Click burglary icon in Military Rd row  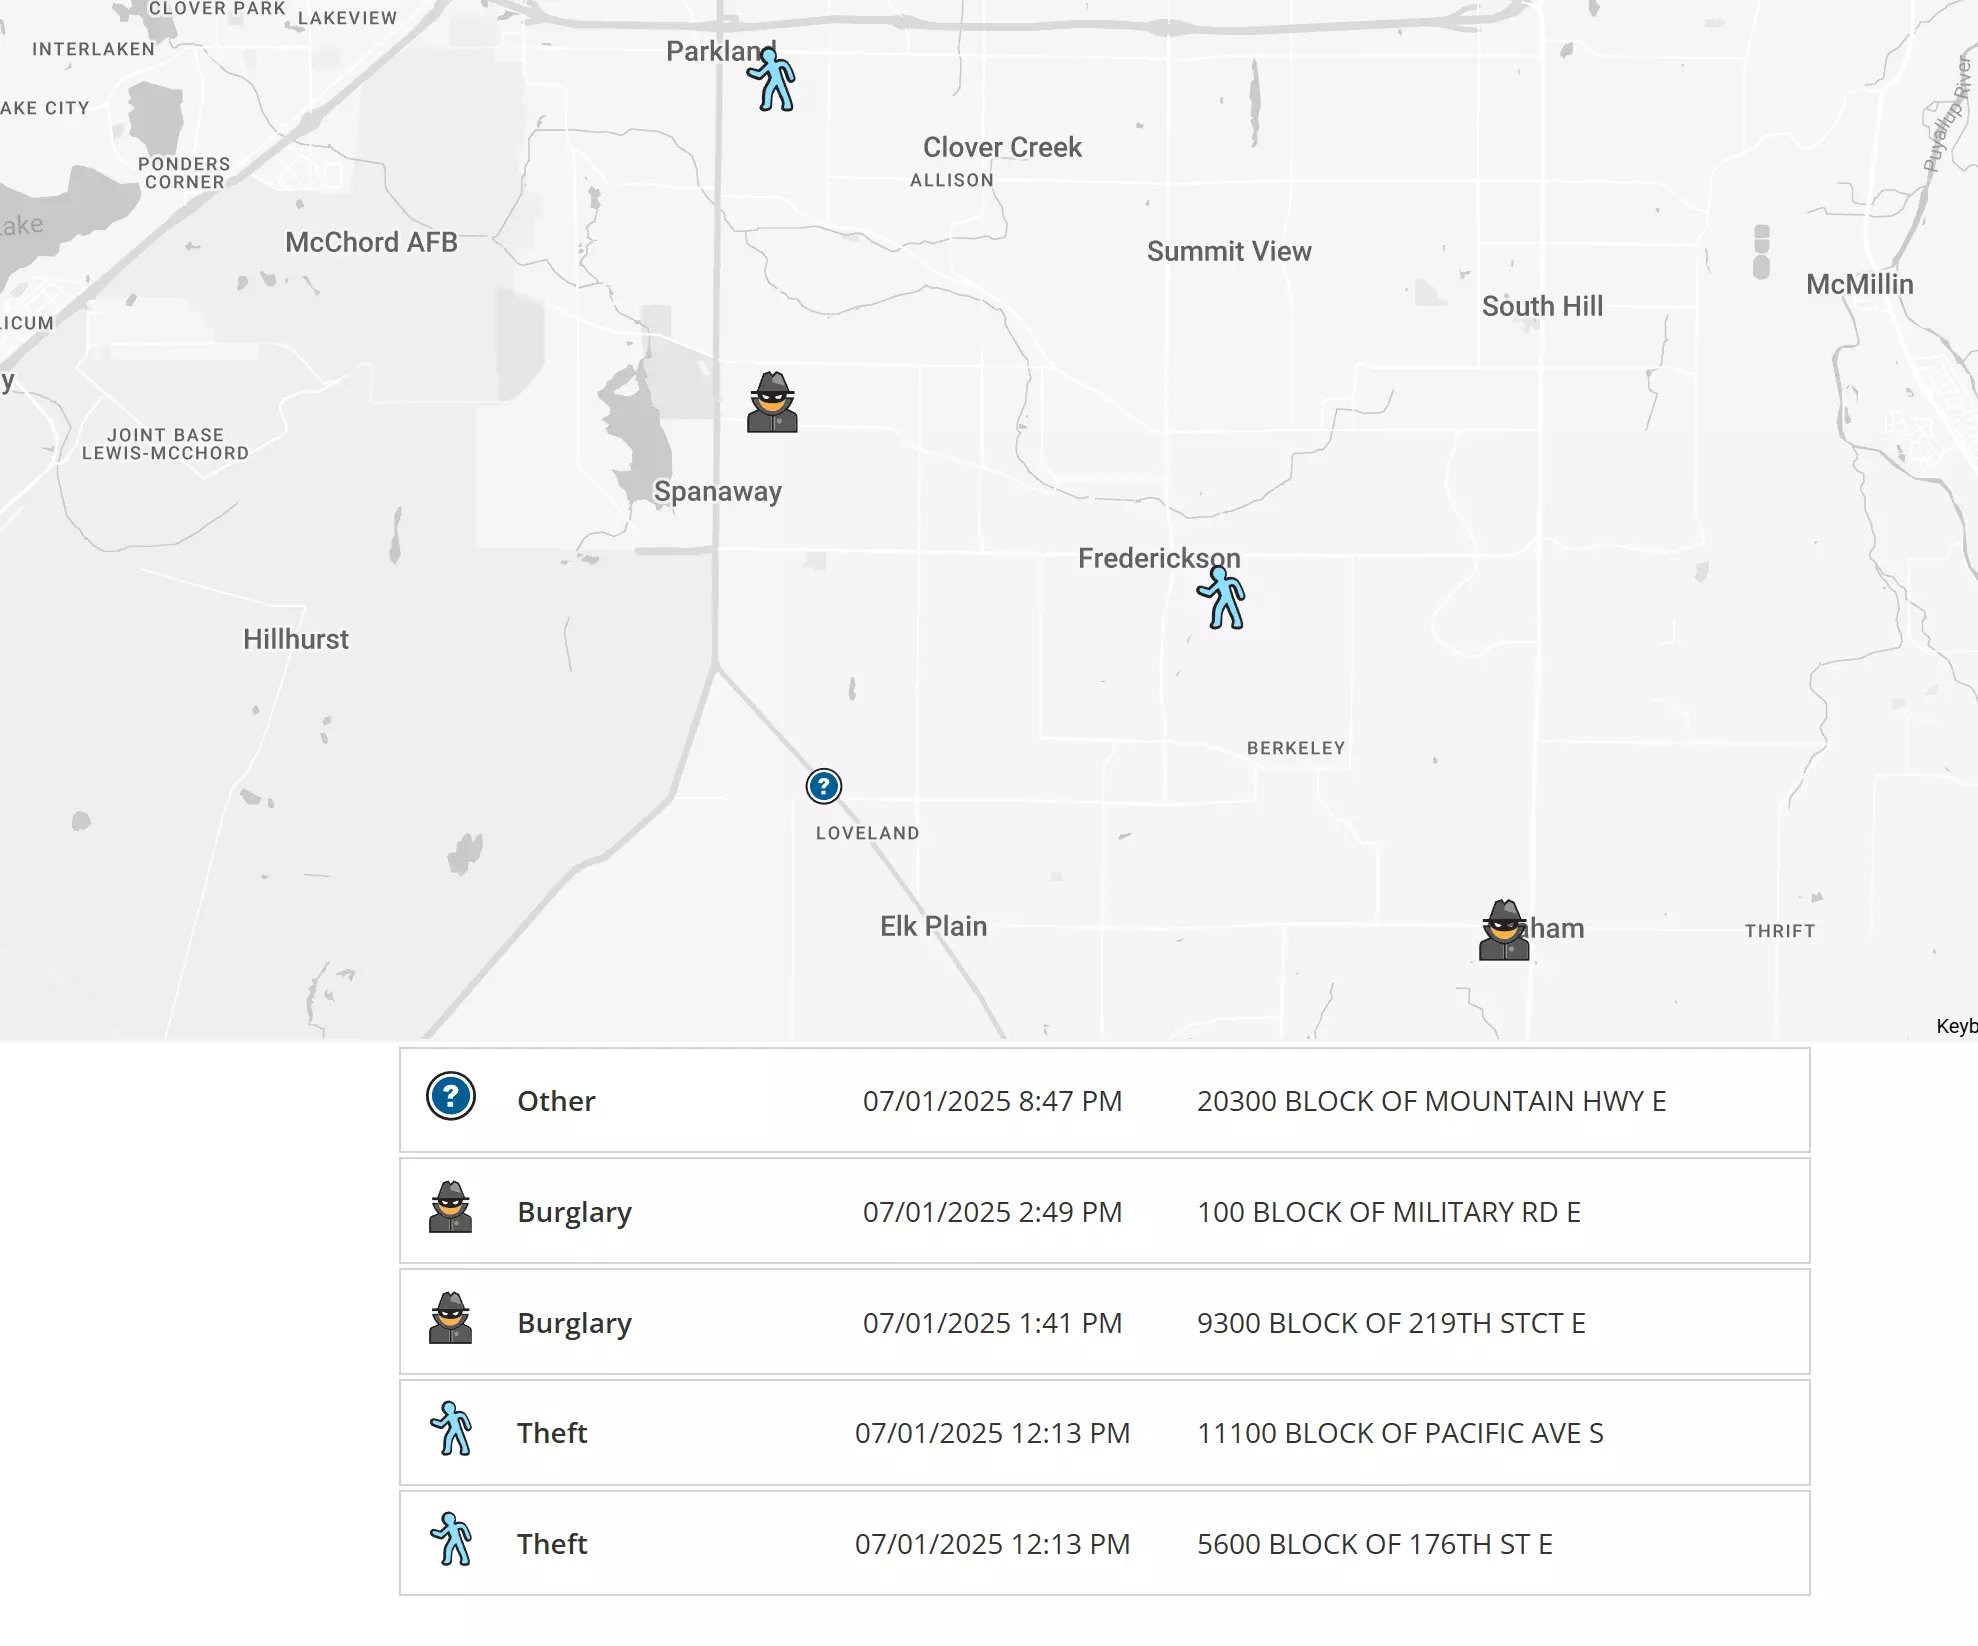[451, 1207]
